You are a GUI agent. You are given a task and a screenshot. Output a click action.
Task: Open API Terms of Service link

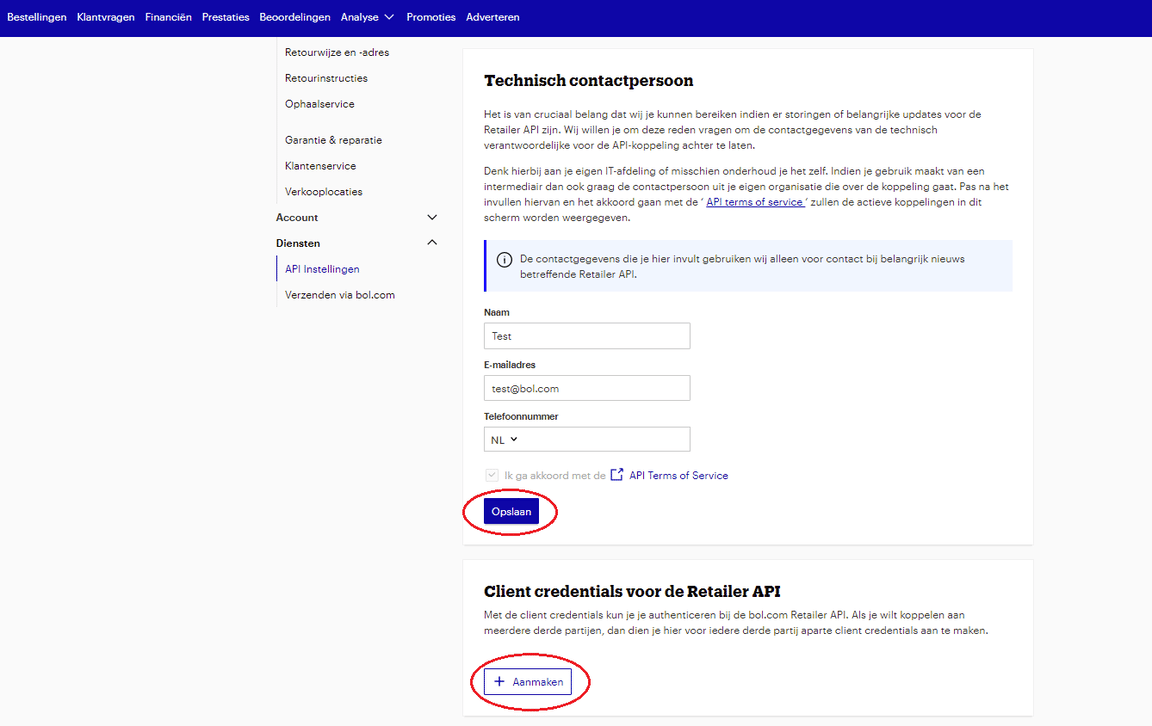pyautogui.click(x=678, y=475)
